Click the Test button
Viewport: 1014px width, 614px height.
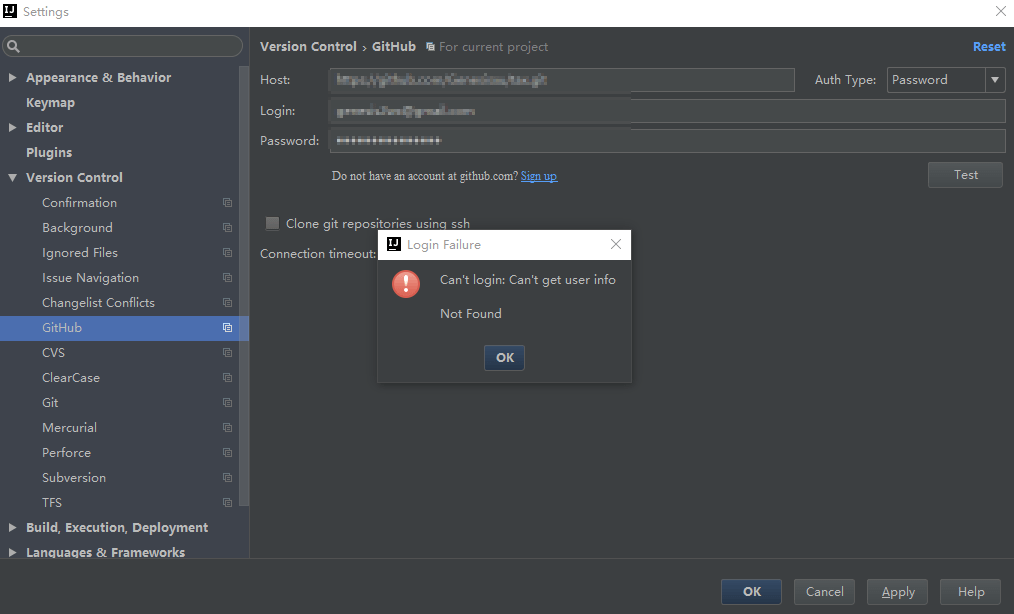tap(964, 174)
